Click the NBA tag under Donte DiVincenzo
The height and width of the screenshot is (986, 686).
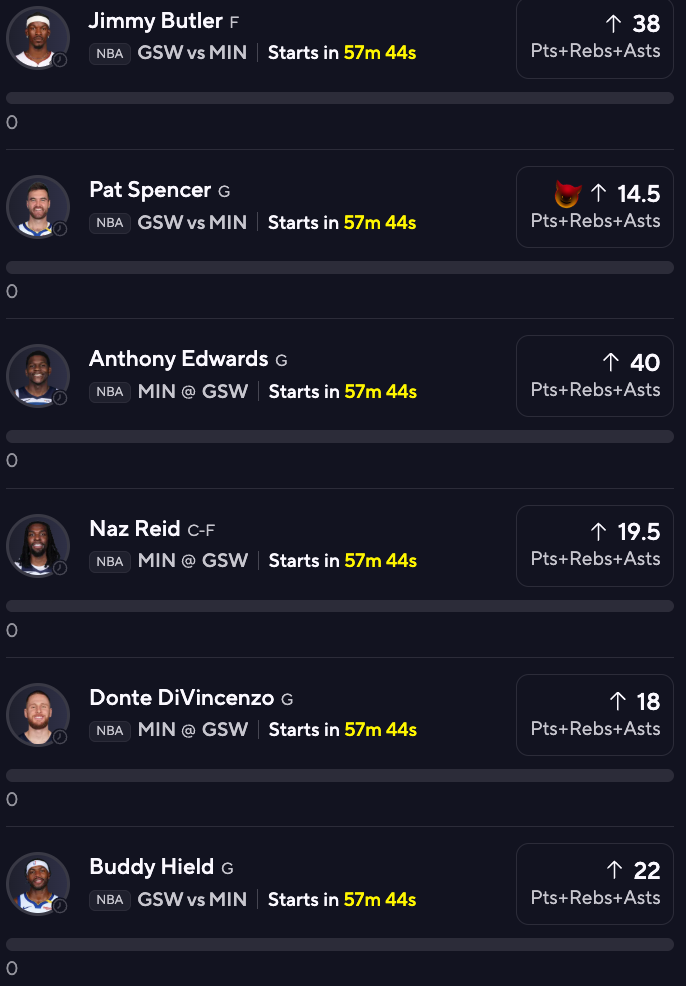coord(109,731)
